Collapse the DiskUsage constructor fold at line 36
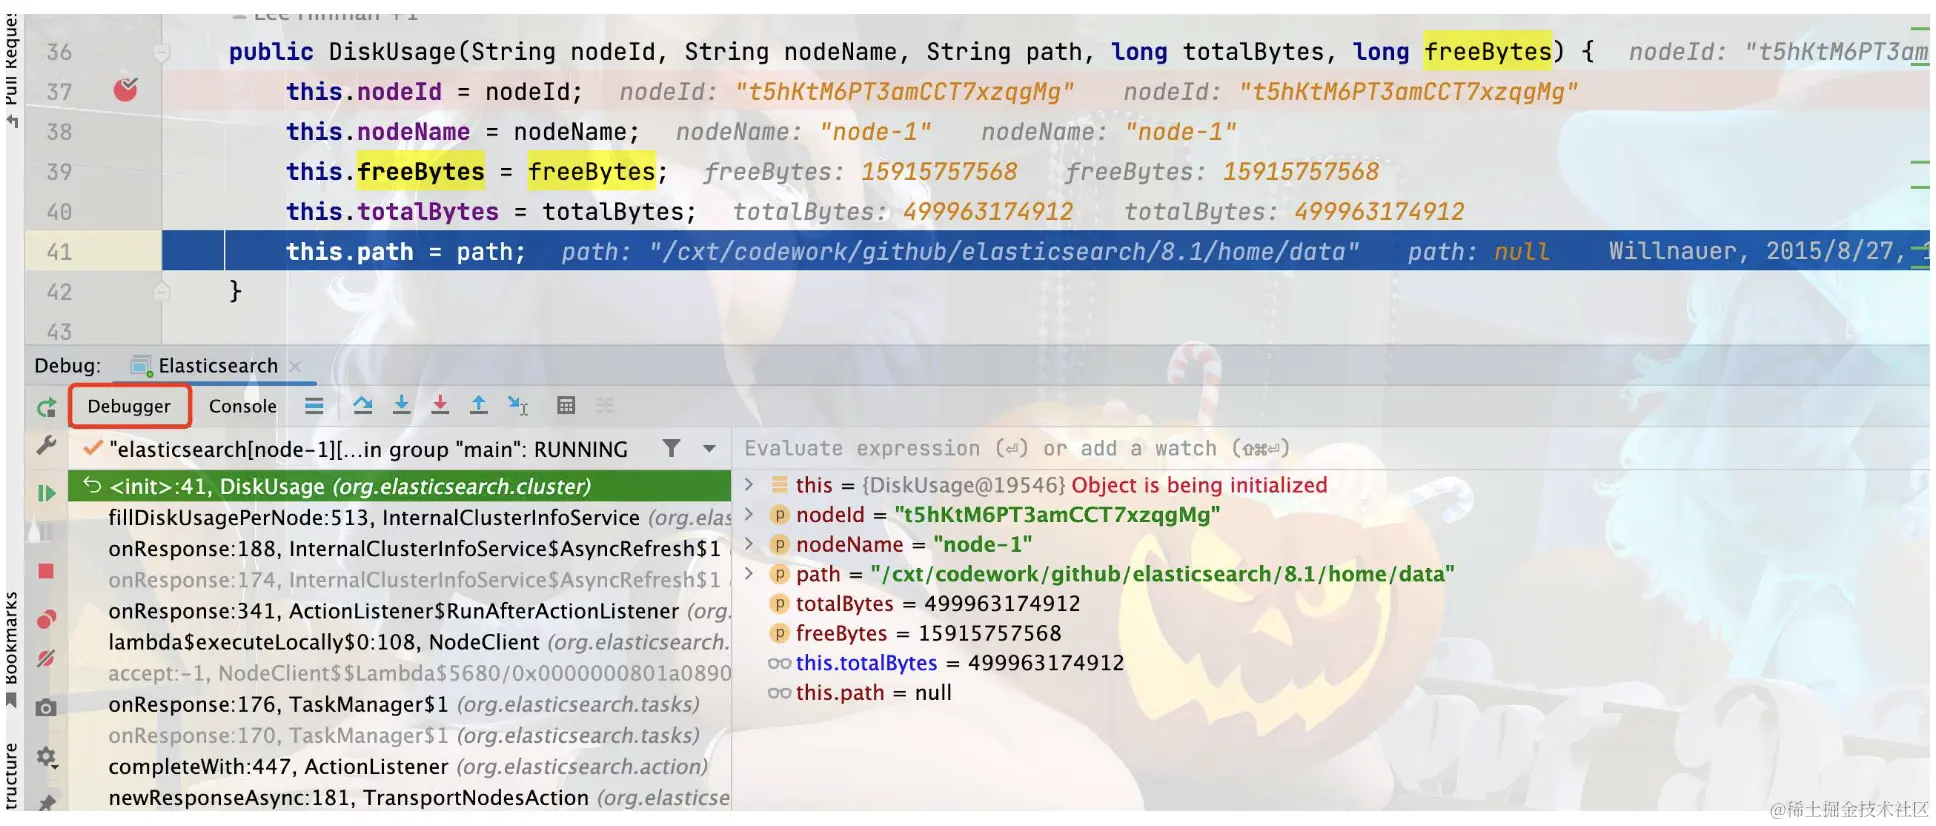The height and width of the screenshot is (826, 1936). click(x=161, y=52)
